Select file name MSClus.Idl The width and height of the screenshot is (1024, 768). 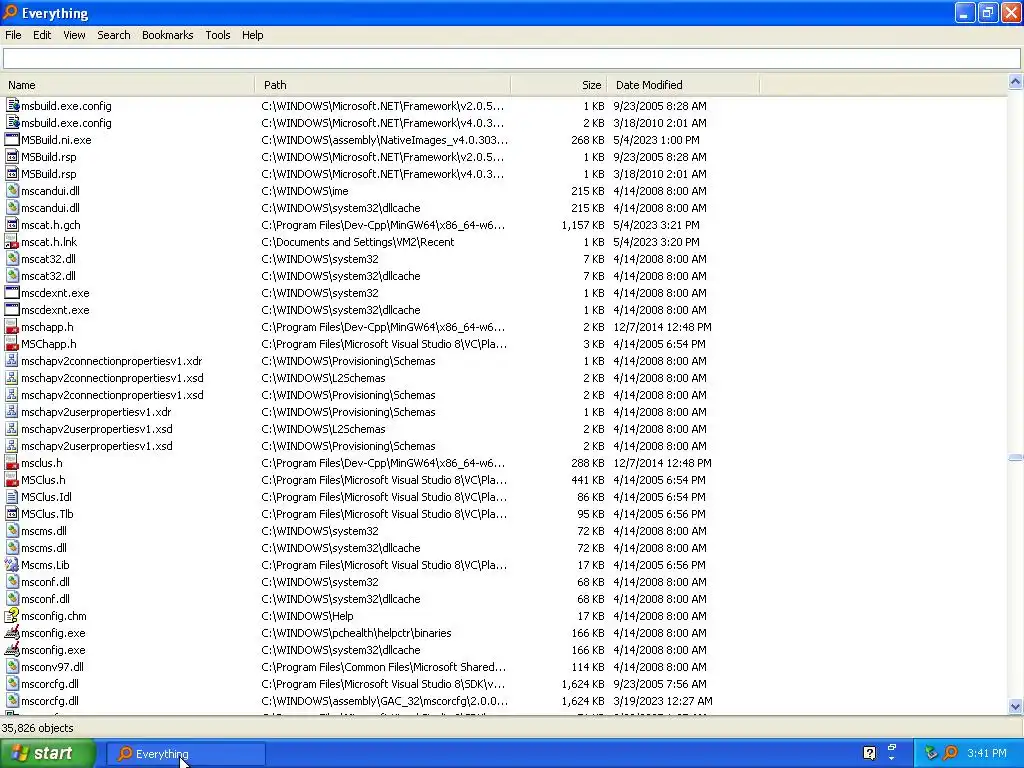click(x=46, y=496)
